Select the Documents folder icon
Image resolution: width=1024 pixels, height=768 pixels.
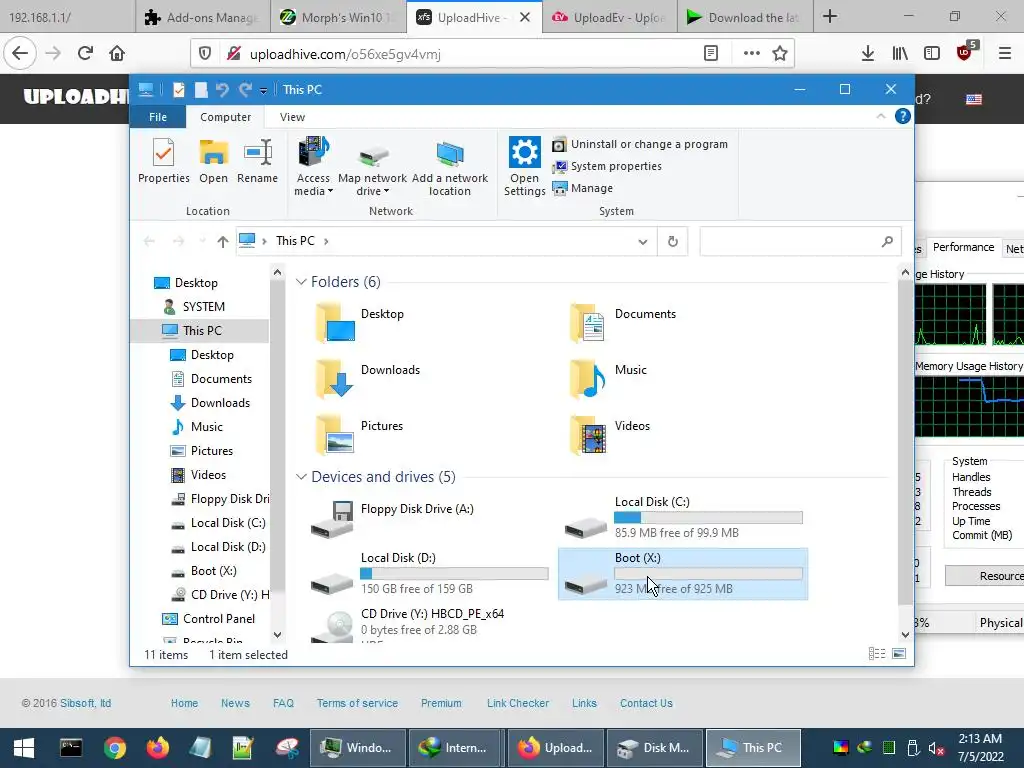tap(588, 323)
